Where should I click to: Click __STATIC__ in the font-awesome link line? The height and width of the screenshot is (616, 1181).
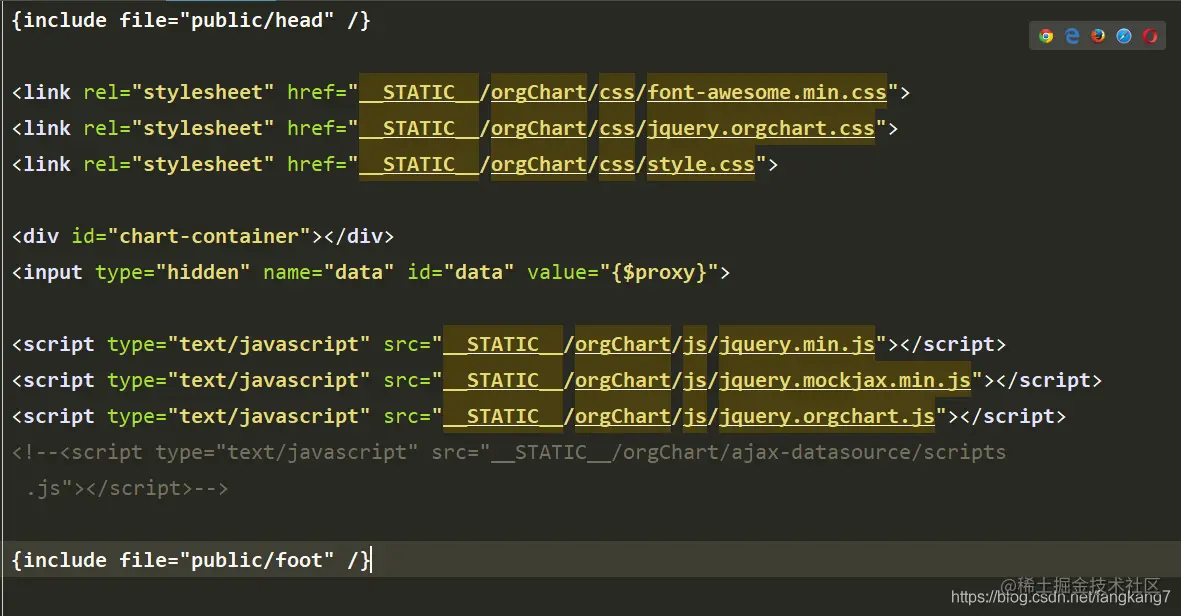pyautogui.click(x=419, y=93)
